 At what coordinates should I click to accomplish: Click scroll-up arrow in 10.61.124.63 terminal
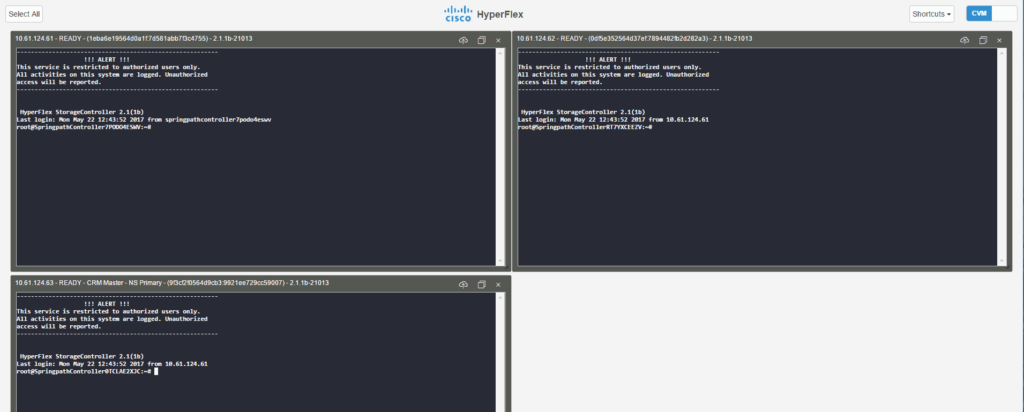point(500,296)
